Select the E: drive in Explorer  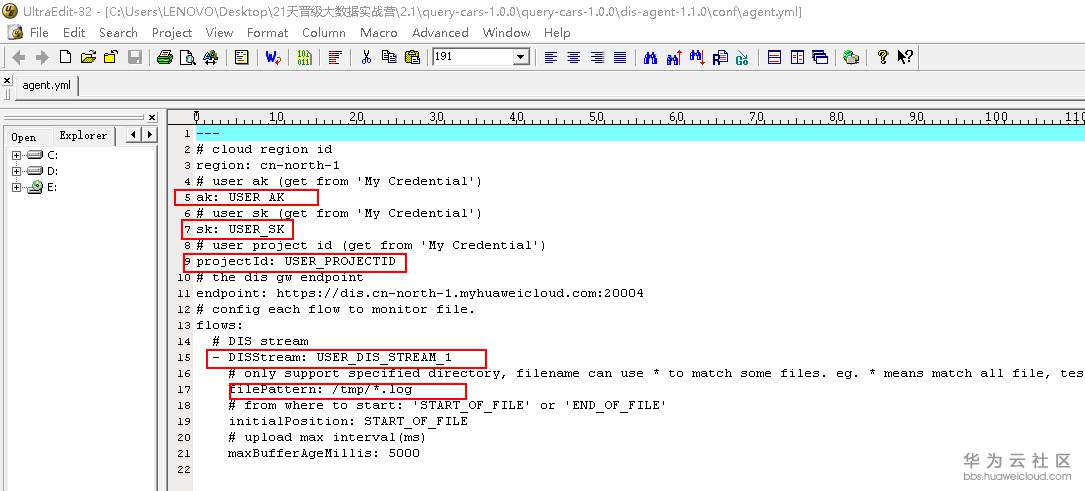coord(52,187)
